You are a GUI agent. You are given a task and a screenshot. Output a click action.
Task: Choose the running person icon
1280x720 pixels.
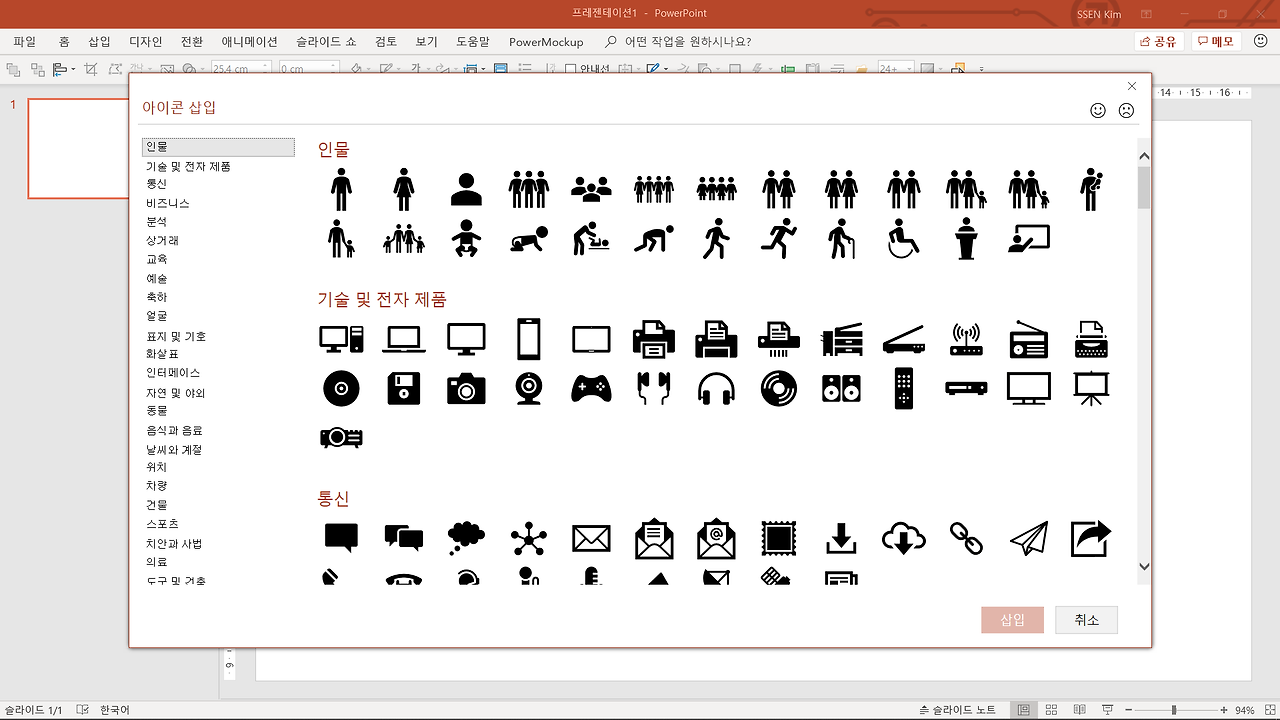pyautogui.click(x=777, y=238)
